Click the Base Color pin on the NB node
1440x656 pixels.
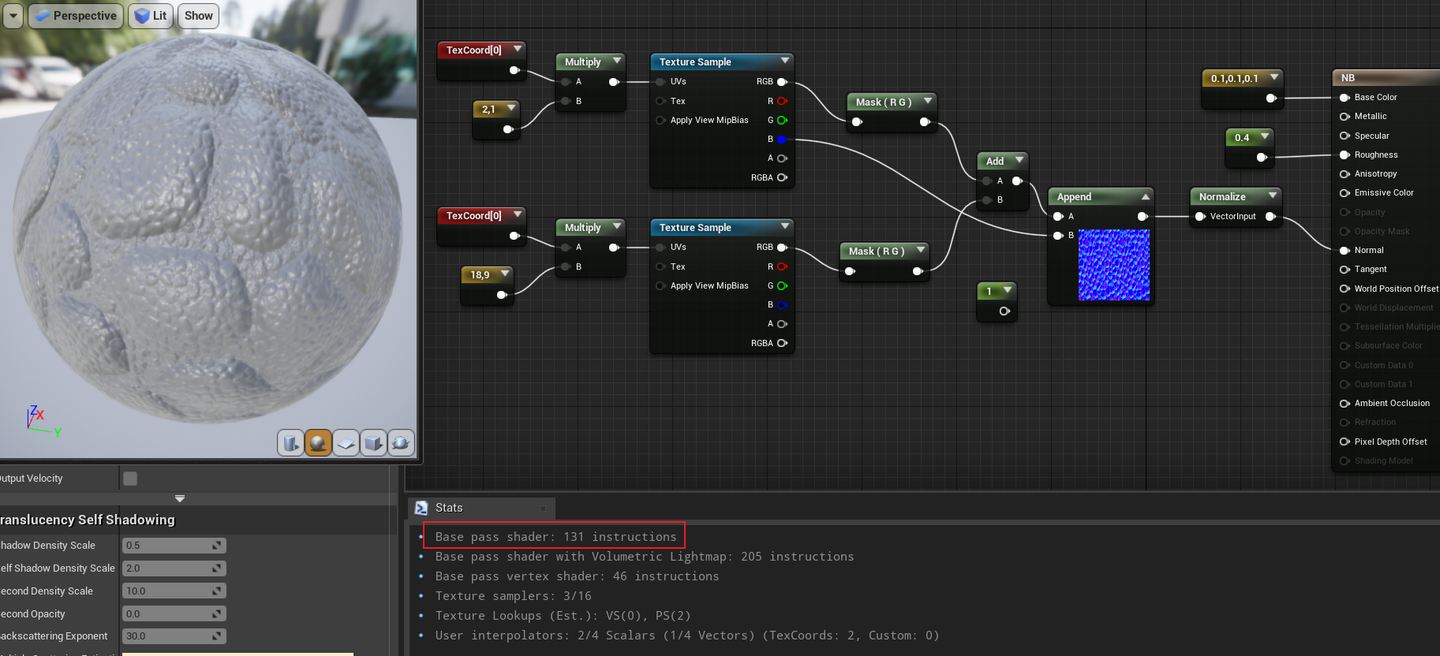(x=1343, y=97)
